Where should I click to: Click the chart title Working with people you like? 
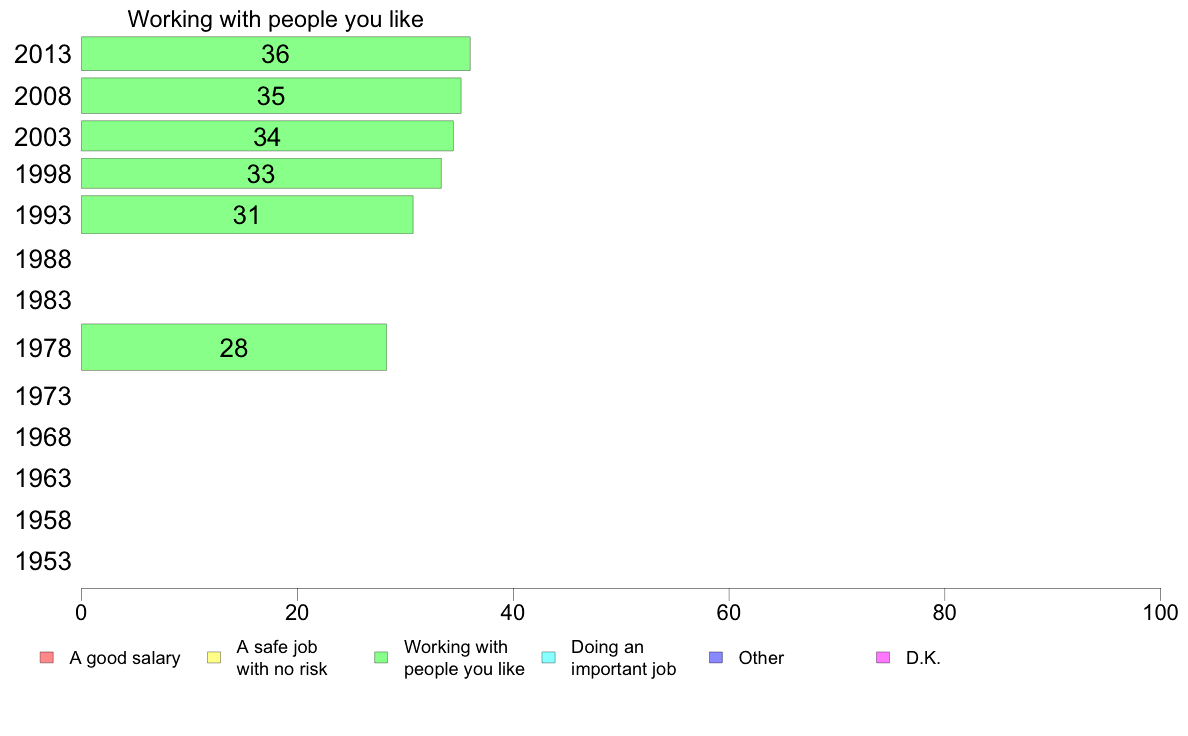(x=276, y=19)
